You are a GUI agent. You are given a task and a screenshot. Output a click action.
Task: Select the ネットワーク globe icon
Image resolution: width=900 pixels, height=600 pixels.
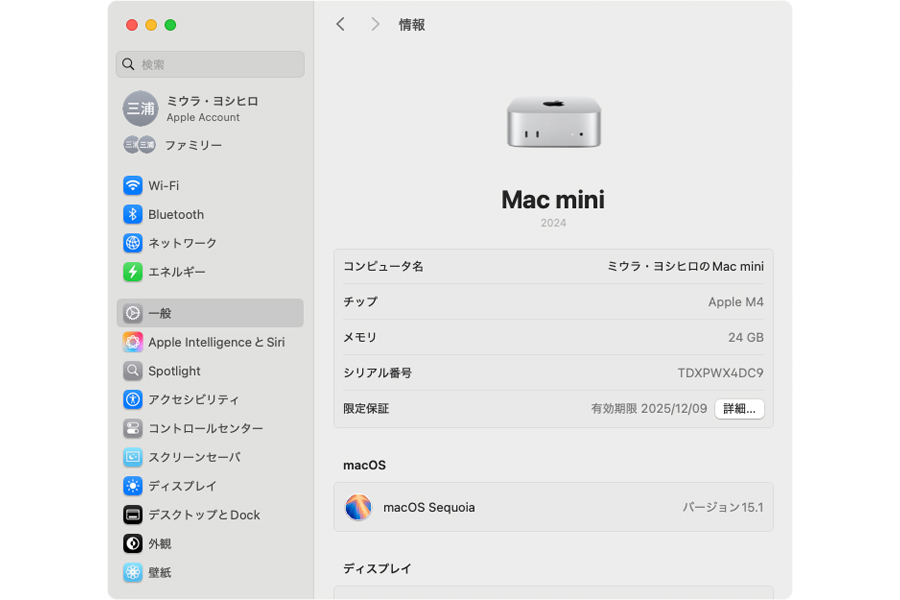133,243
